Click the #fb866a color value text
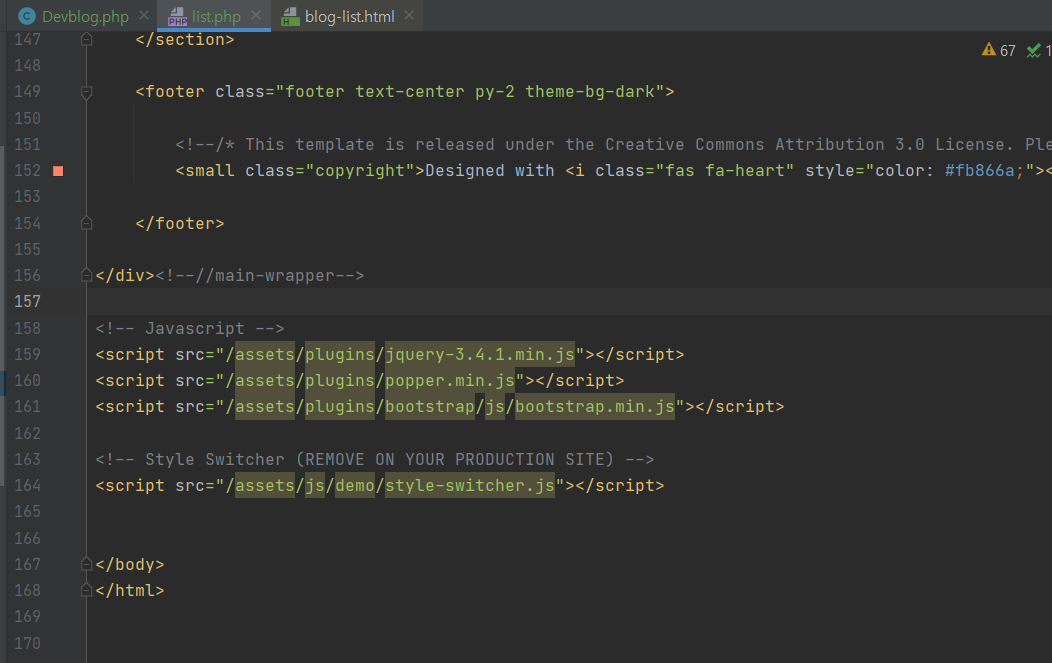 tap(980, 170)
